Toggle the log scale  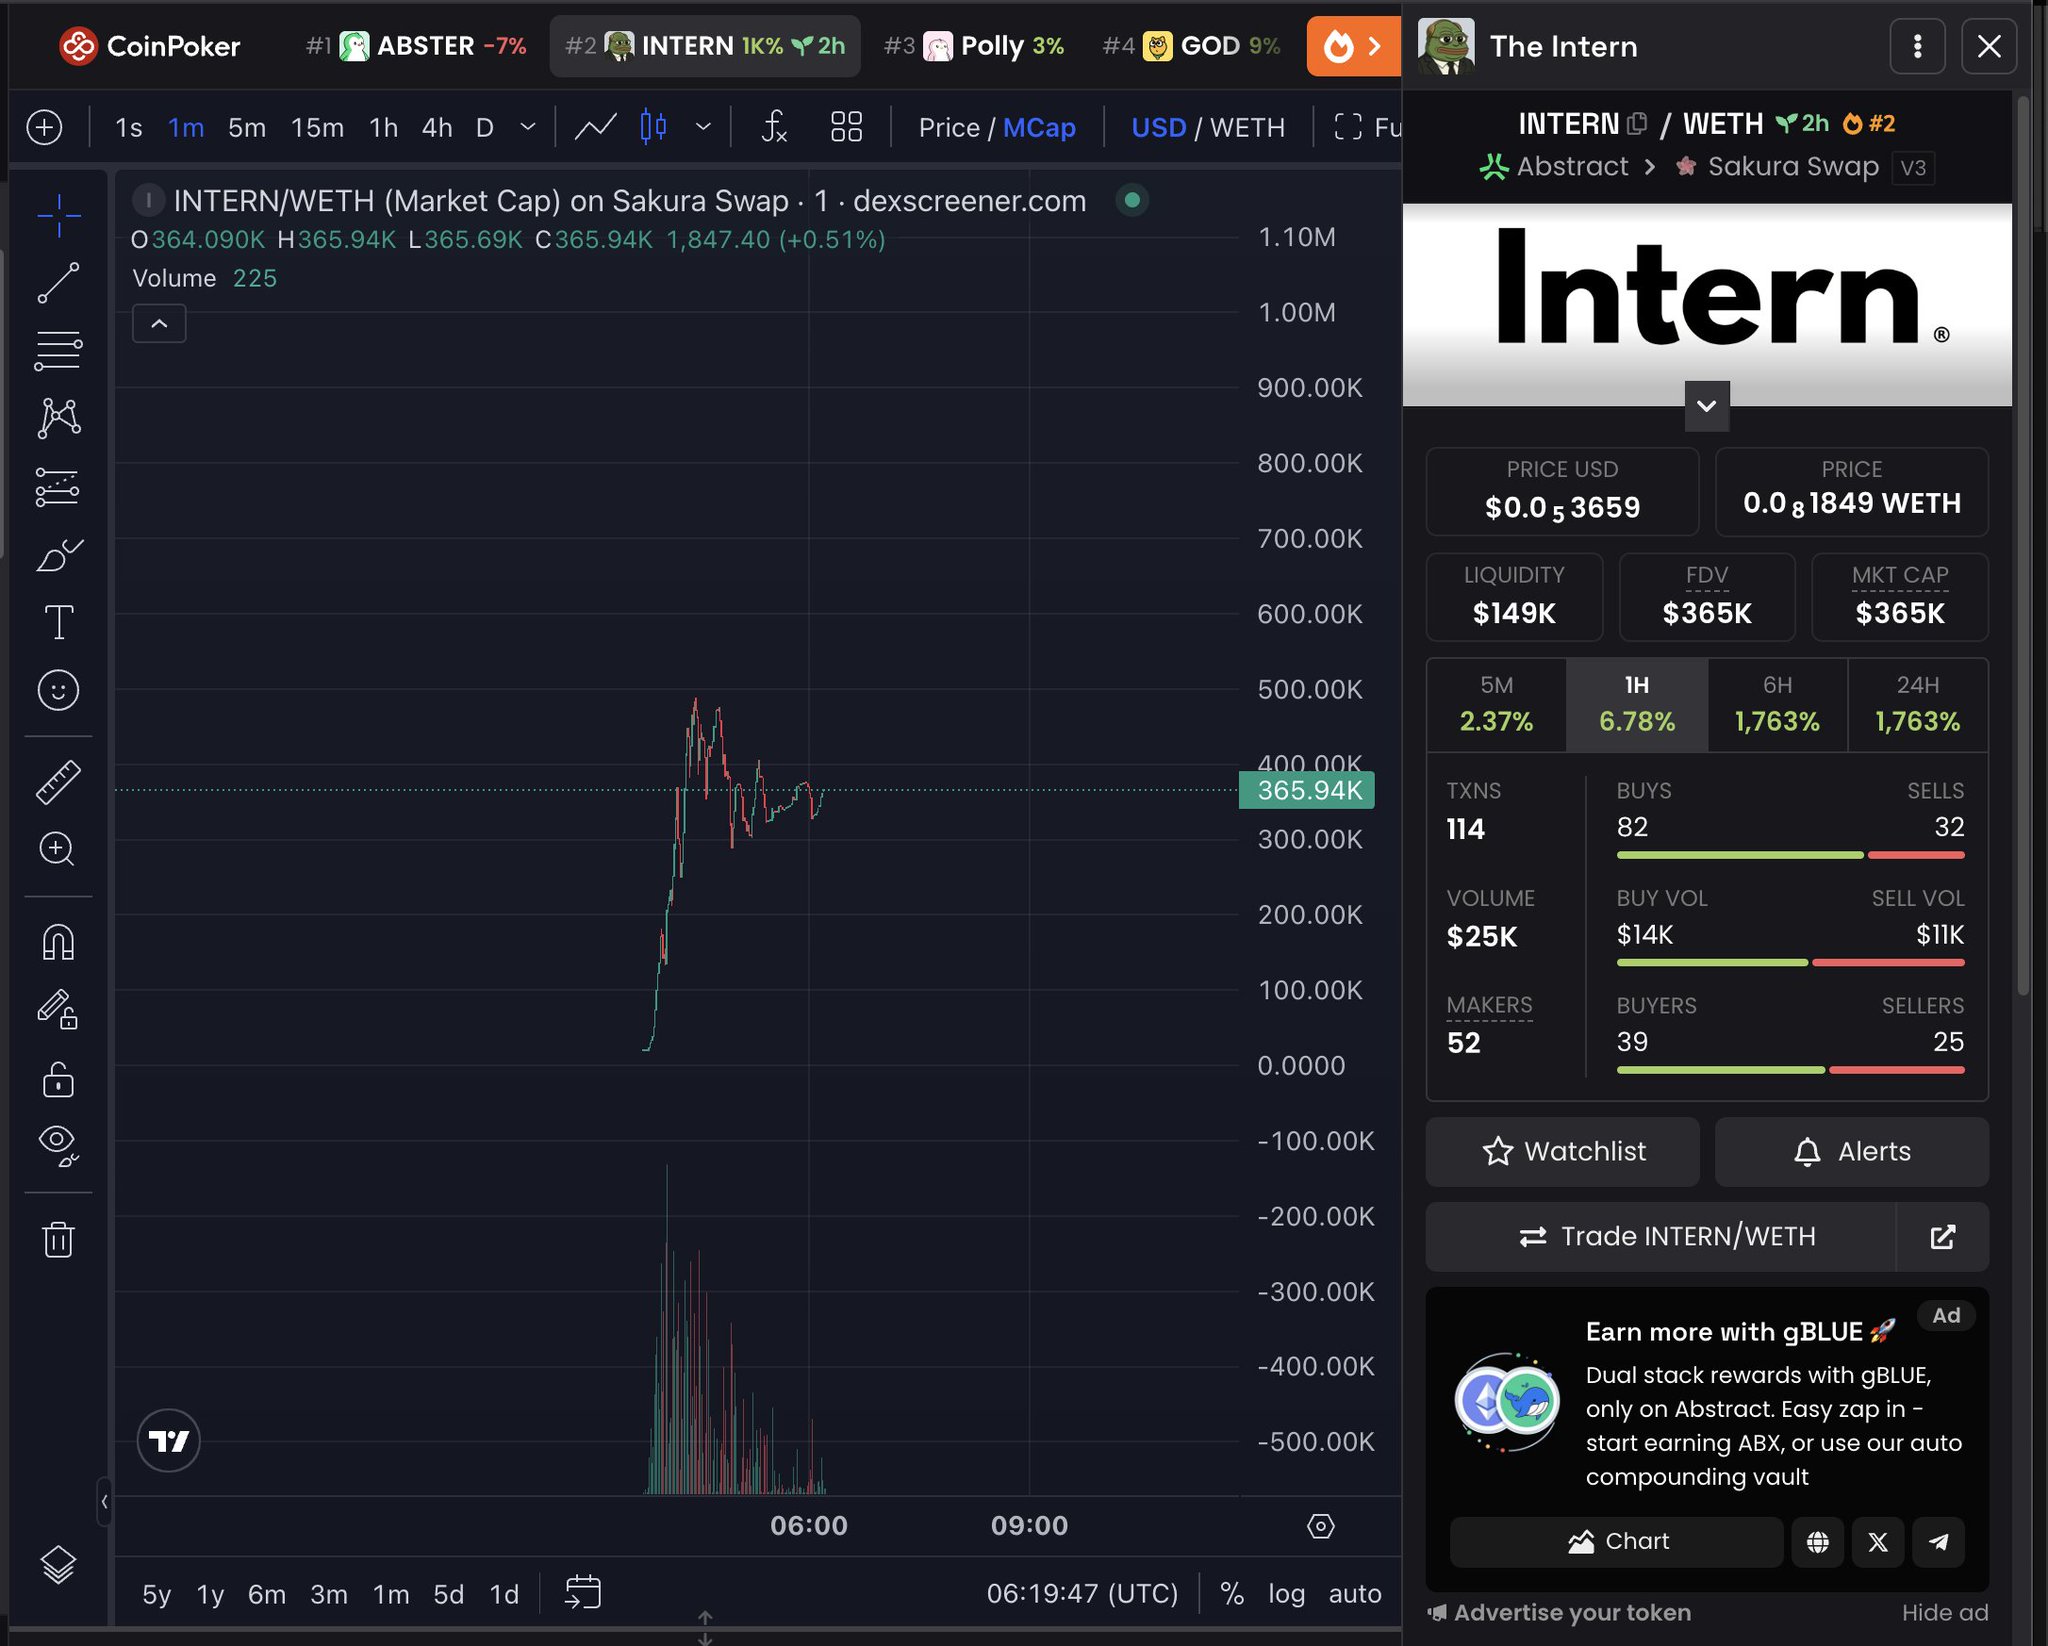(1286, 1593)
